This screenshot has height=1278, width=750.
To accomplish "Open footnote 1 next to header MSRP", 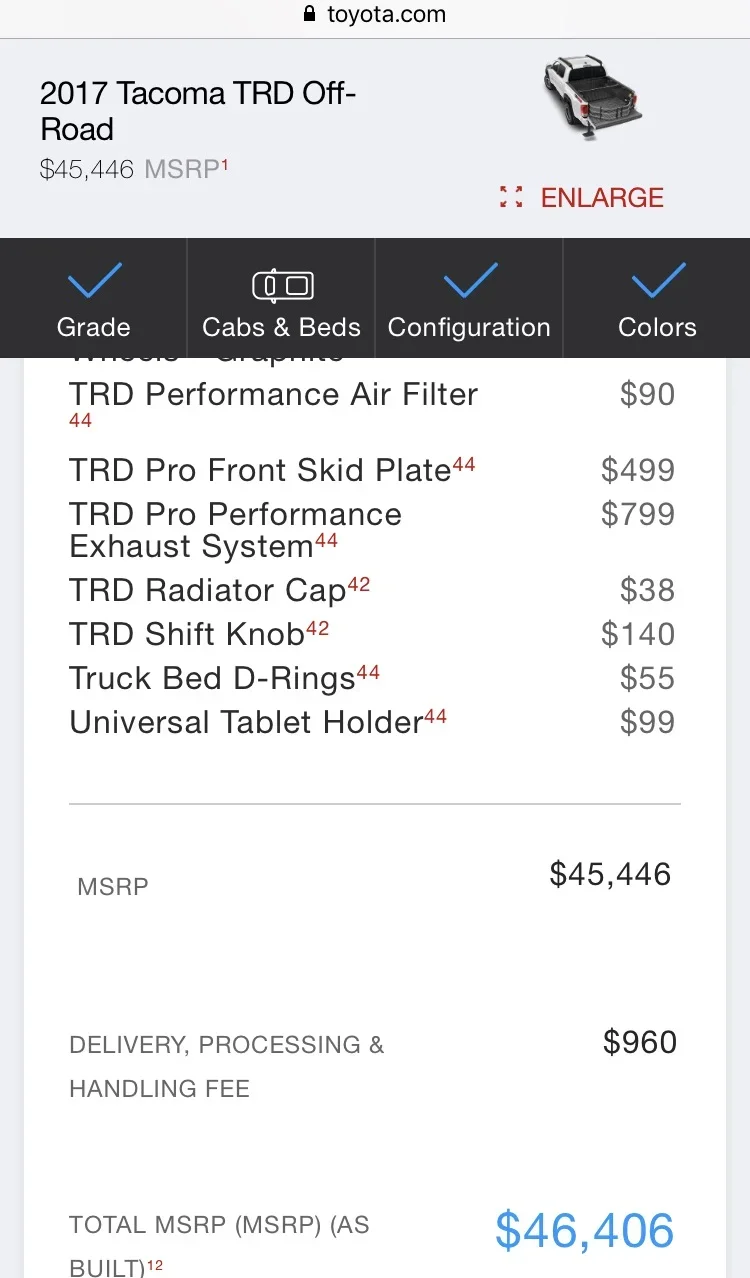I will pos(225,164).
